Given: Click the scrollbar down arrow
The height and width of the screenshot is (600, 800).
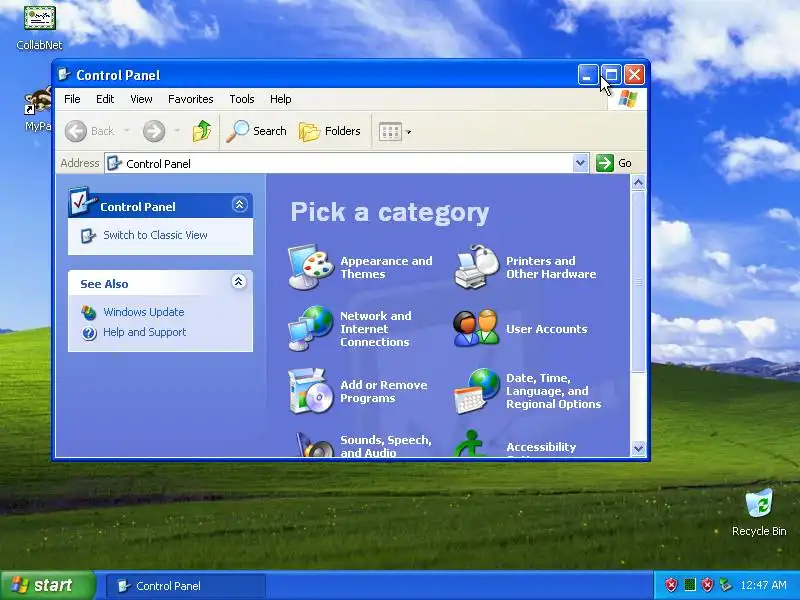Looking at the screenshot, I should tap(638, 448).
